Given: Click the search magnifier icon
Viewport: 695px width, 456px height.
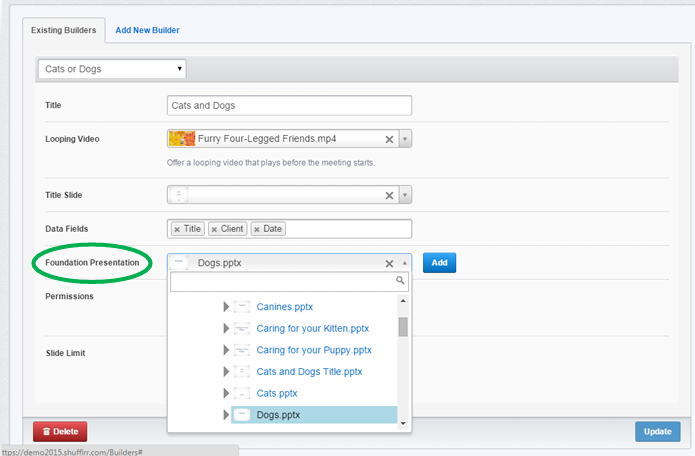Looking at the screenshot, I should [x=400, y=280].
